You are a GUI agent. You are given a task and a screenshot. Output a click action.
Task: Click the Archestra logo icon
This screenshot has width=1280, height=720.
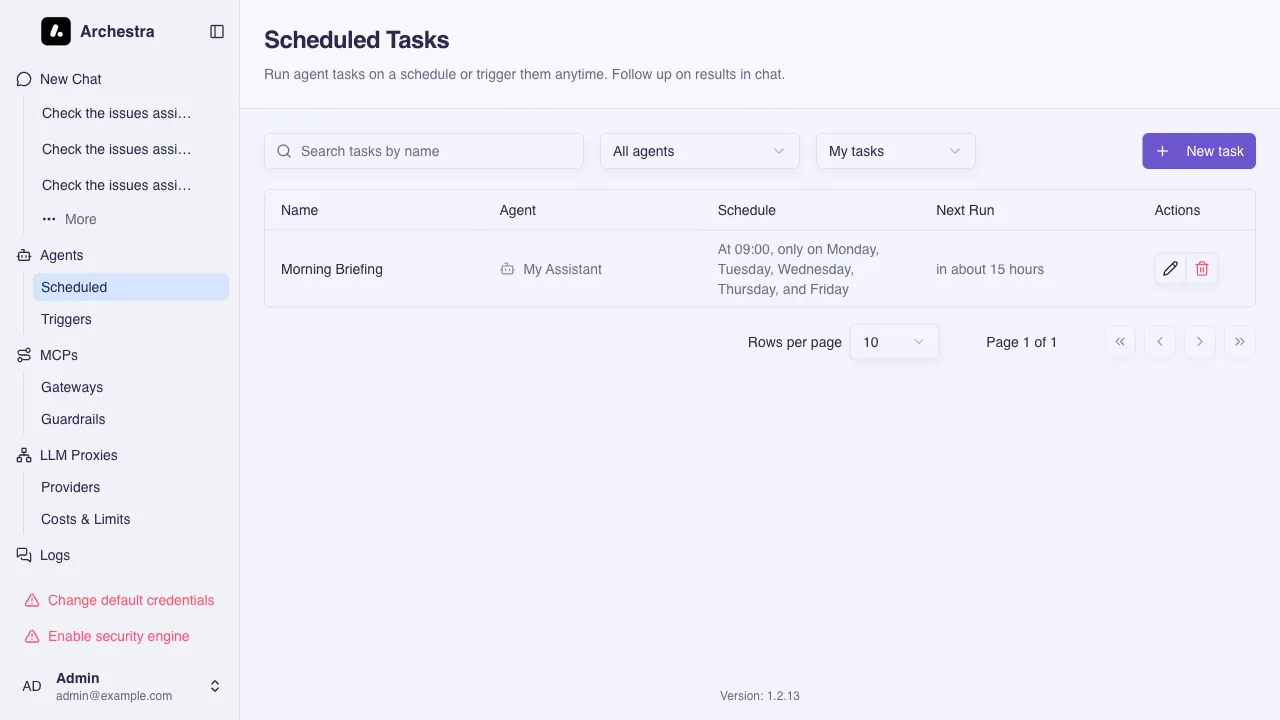(56, 32)
